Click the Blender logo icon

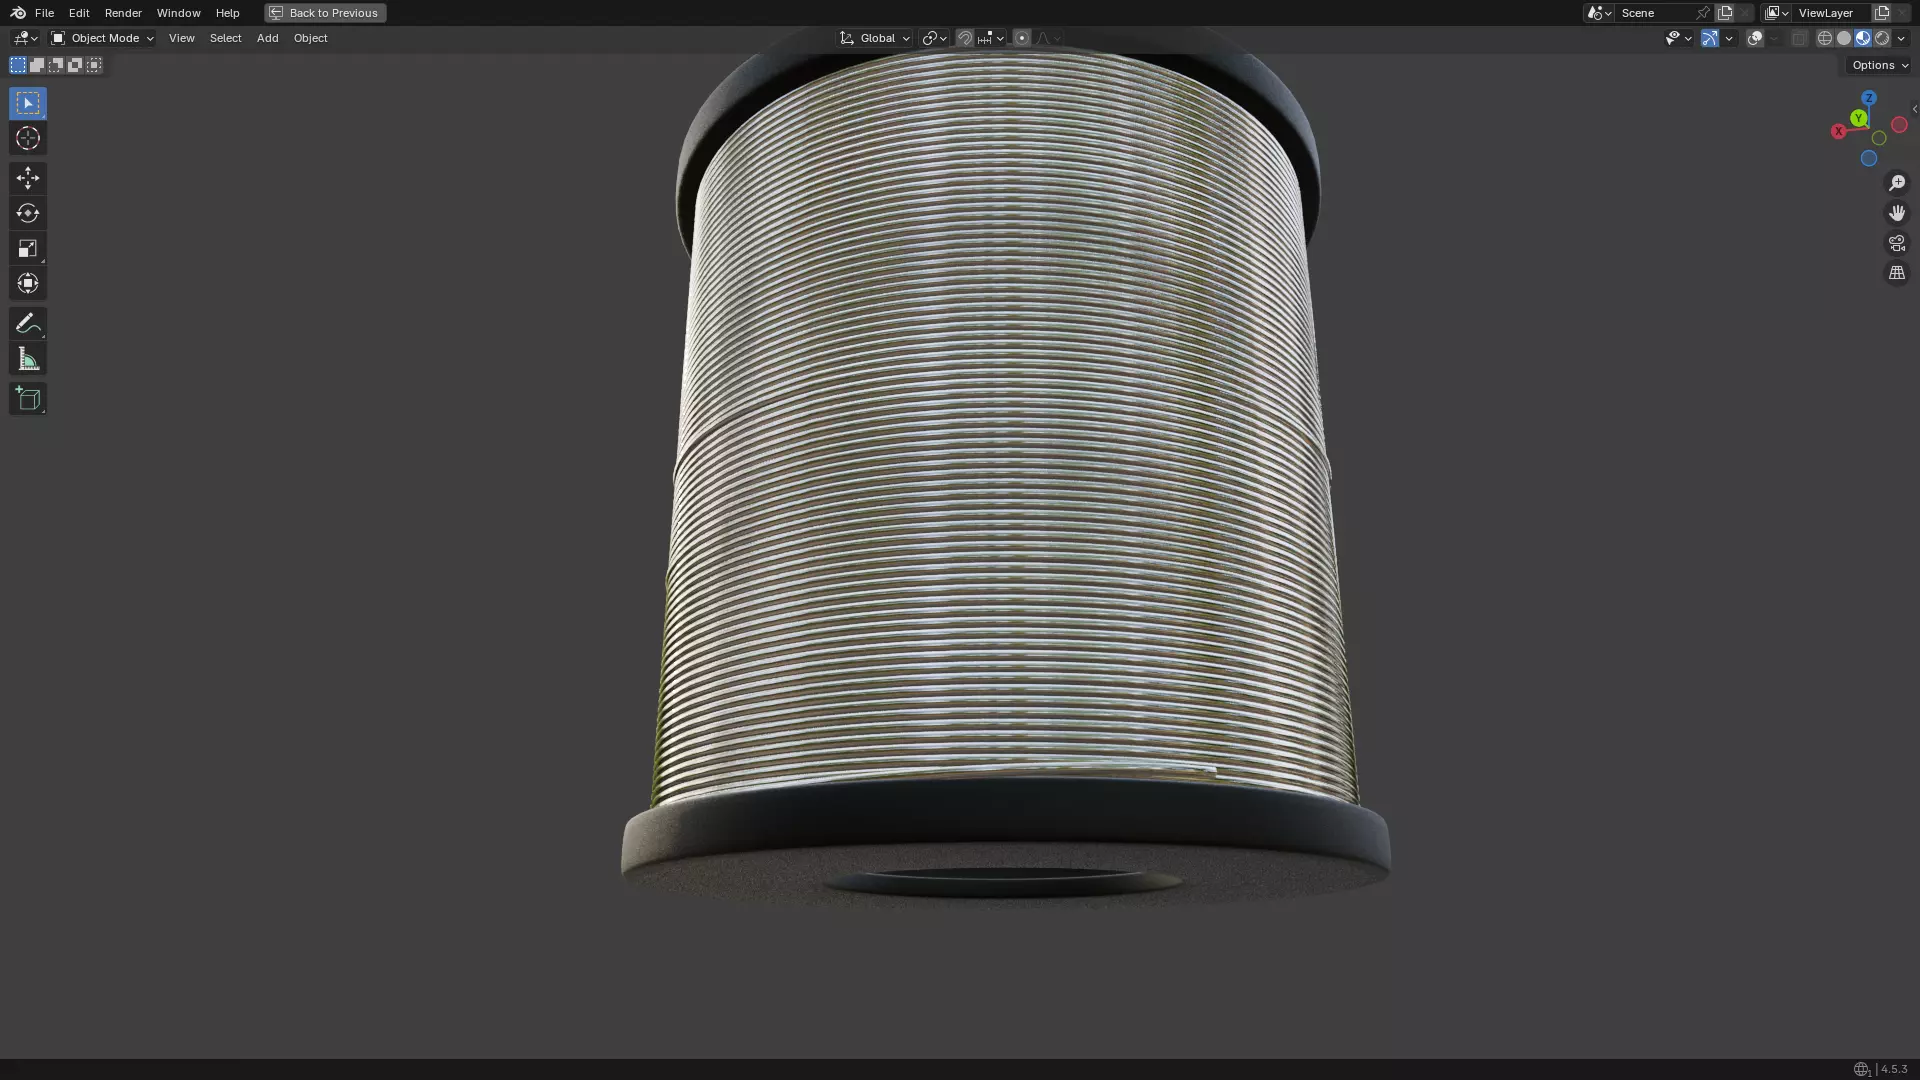click(x=18, y=13)
